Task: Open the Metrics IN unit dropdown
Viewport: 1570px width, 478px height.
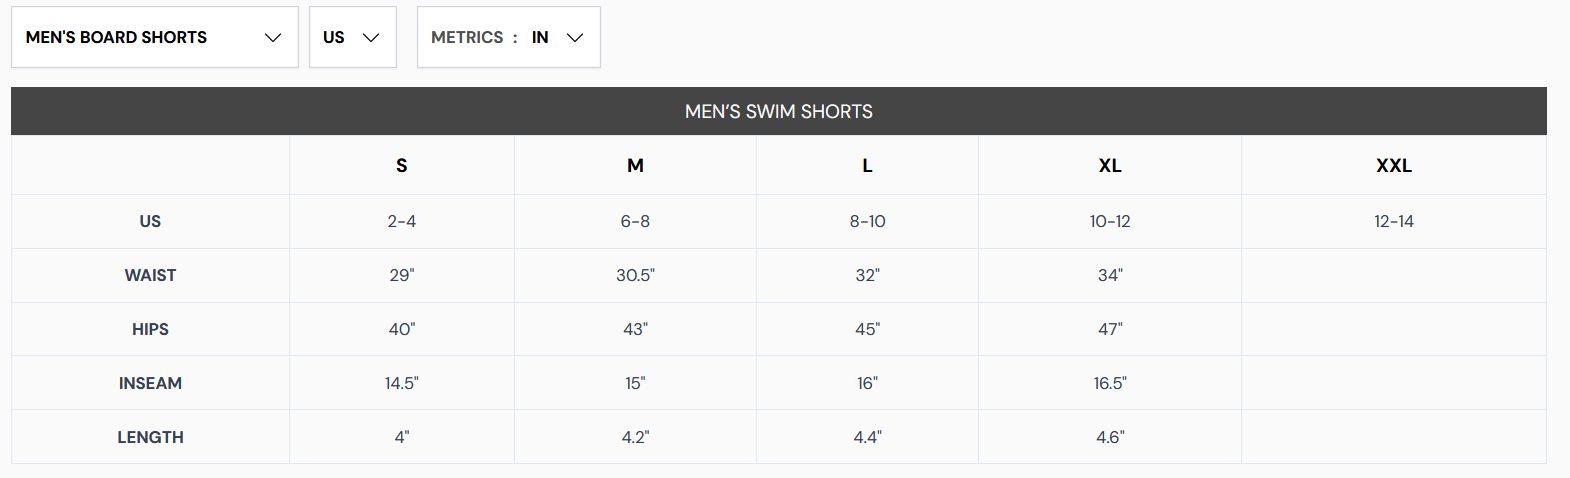Action: click(x=509, y=37)
